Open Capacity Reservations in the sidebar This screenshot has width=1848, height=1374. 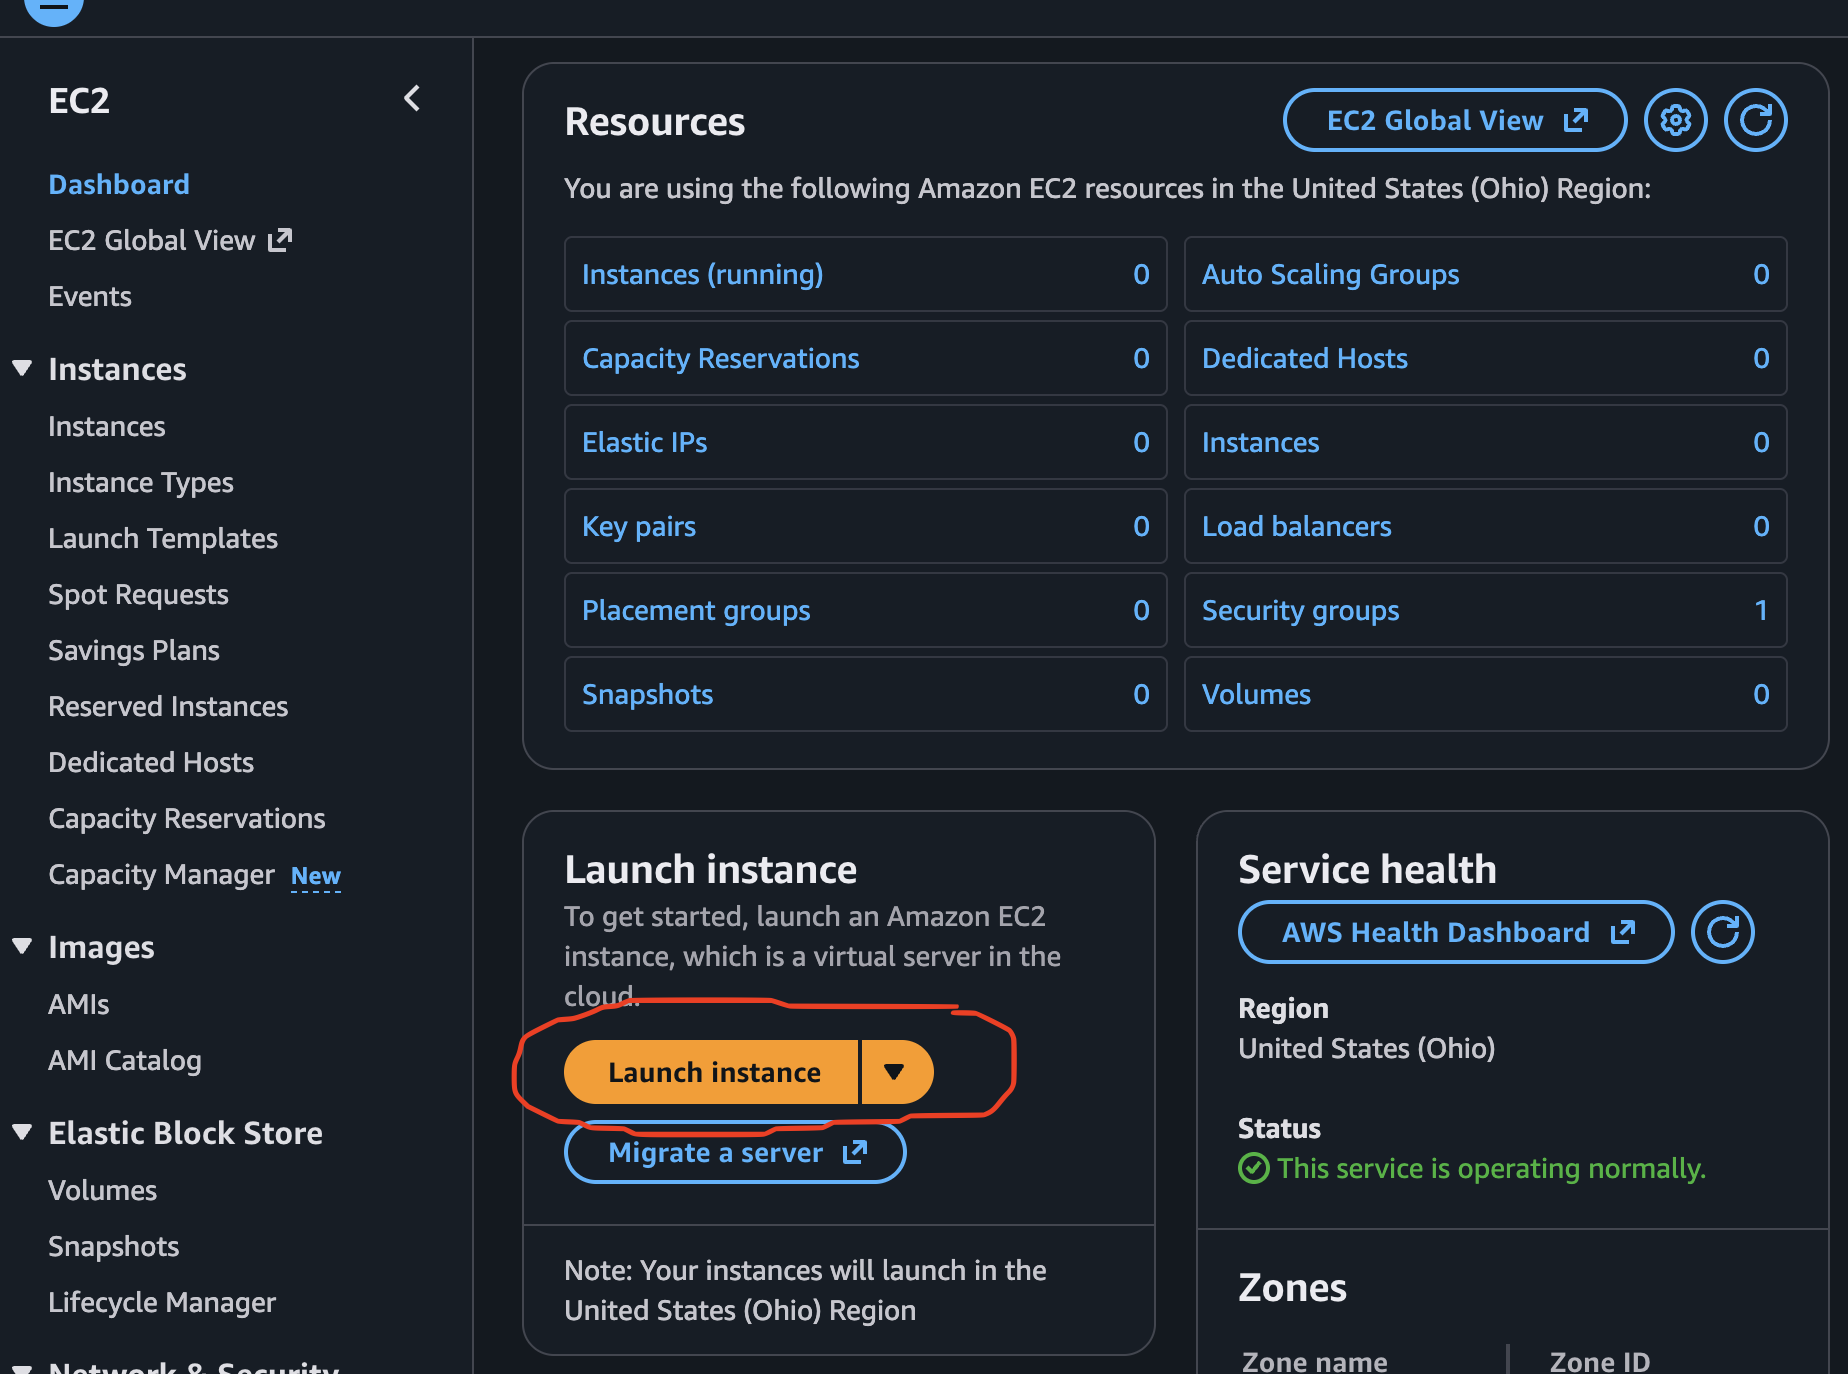(x=187, y=818)
